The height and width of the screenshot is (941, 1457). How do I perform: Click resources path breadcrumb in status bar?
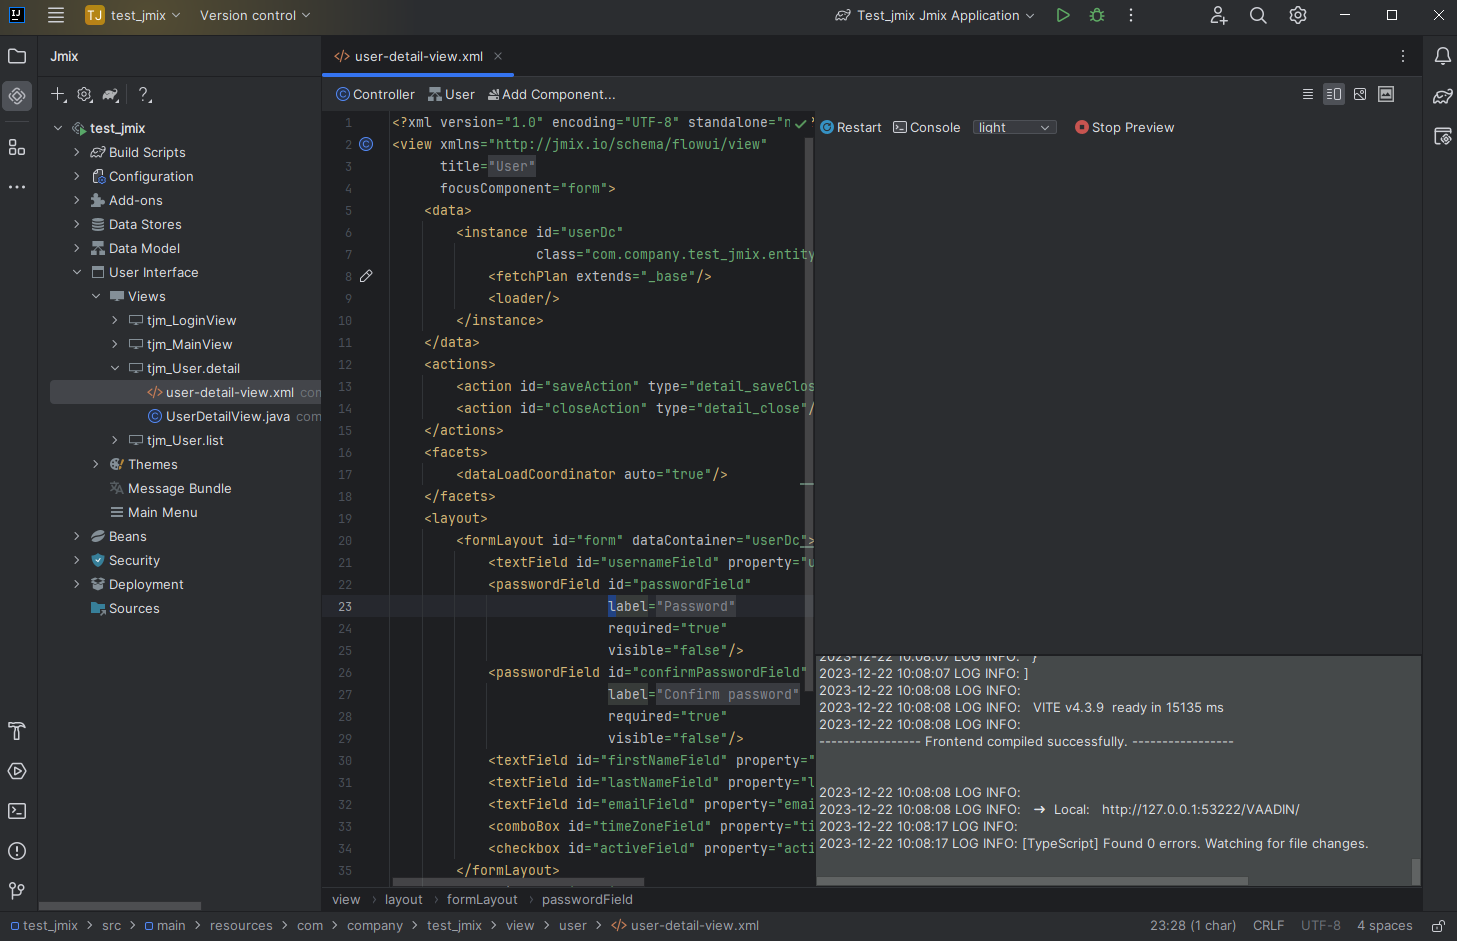(x=241, y=926)
